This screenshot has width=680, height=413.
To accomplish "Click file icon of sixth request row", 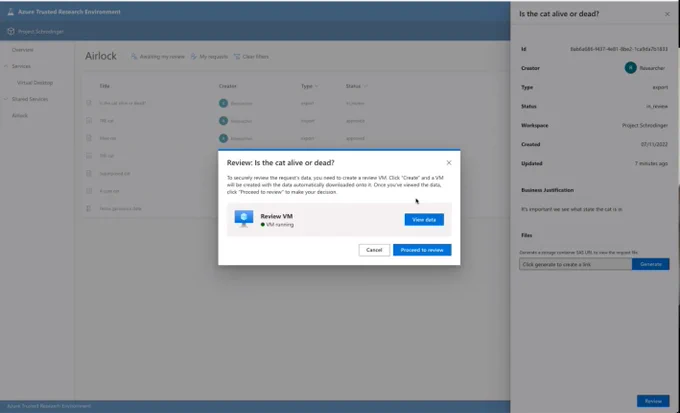I will coord(89,191).
